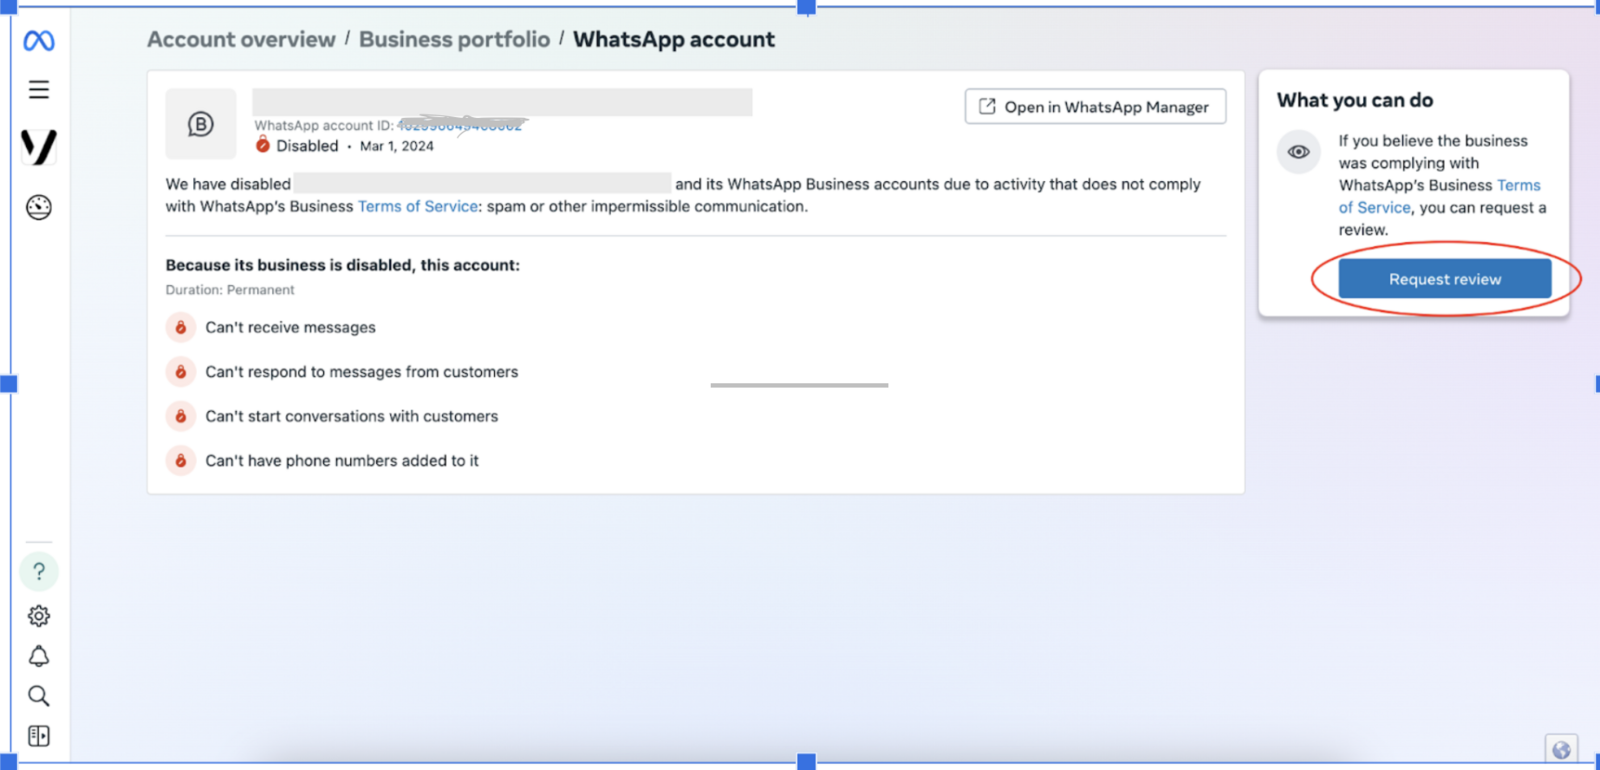Open the account overview gauge icon
The image size is (1600, 770).
pos(39,207)
